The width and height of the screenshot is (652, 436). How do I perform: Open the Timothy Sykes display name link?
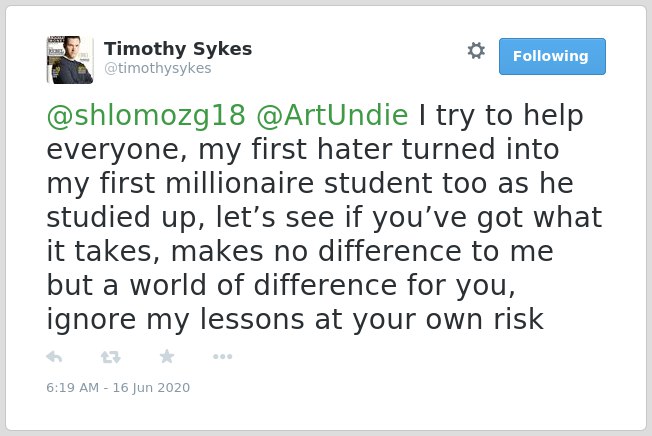(178, 49)
